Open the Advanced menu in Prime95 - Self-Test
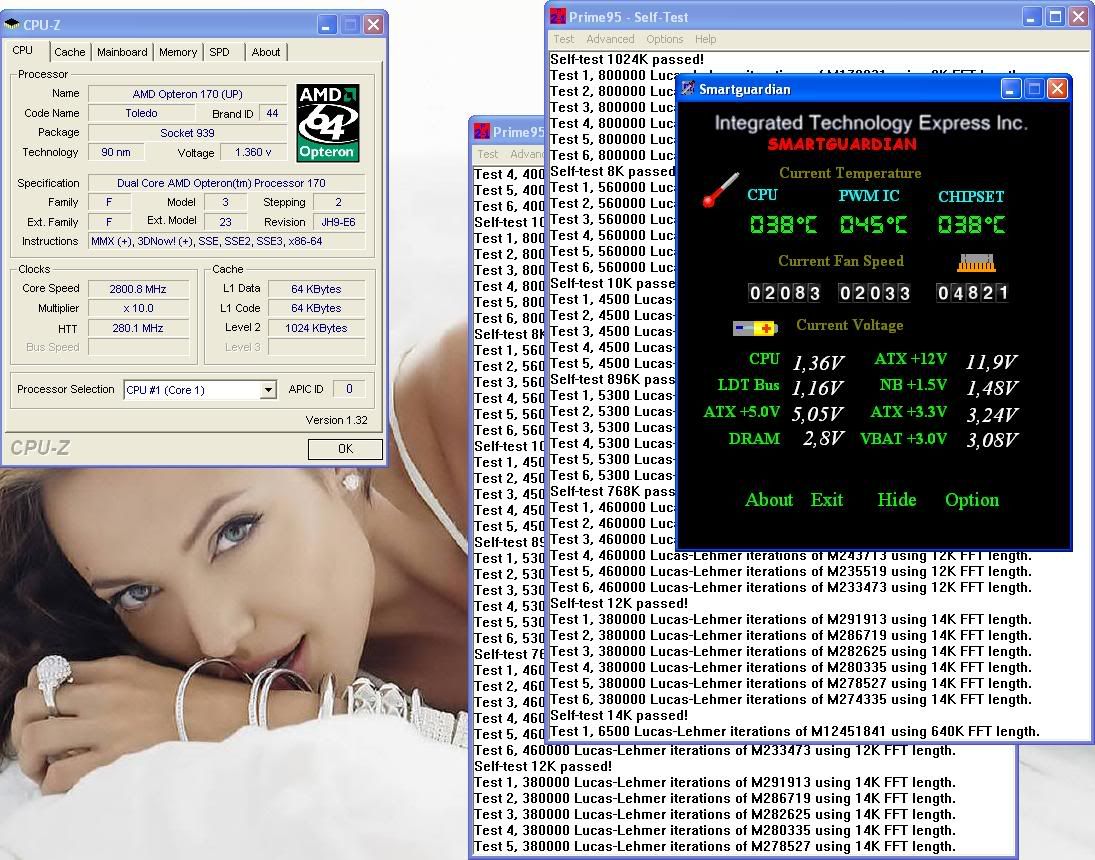Image resolution: width=1095 pixels, height=860 pixels. pyautogui.click(x=610, y=39)
